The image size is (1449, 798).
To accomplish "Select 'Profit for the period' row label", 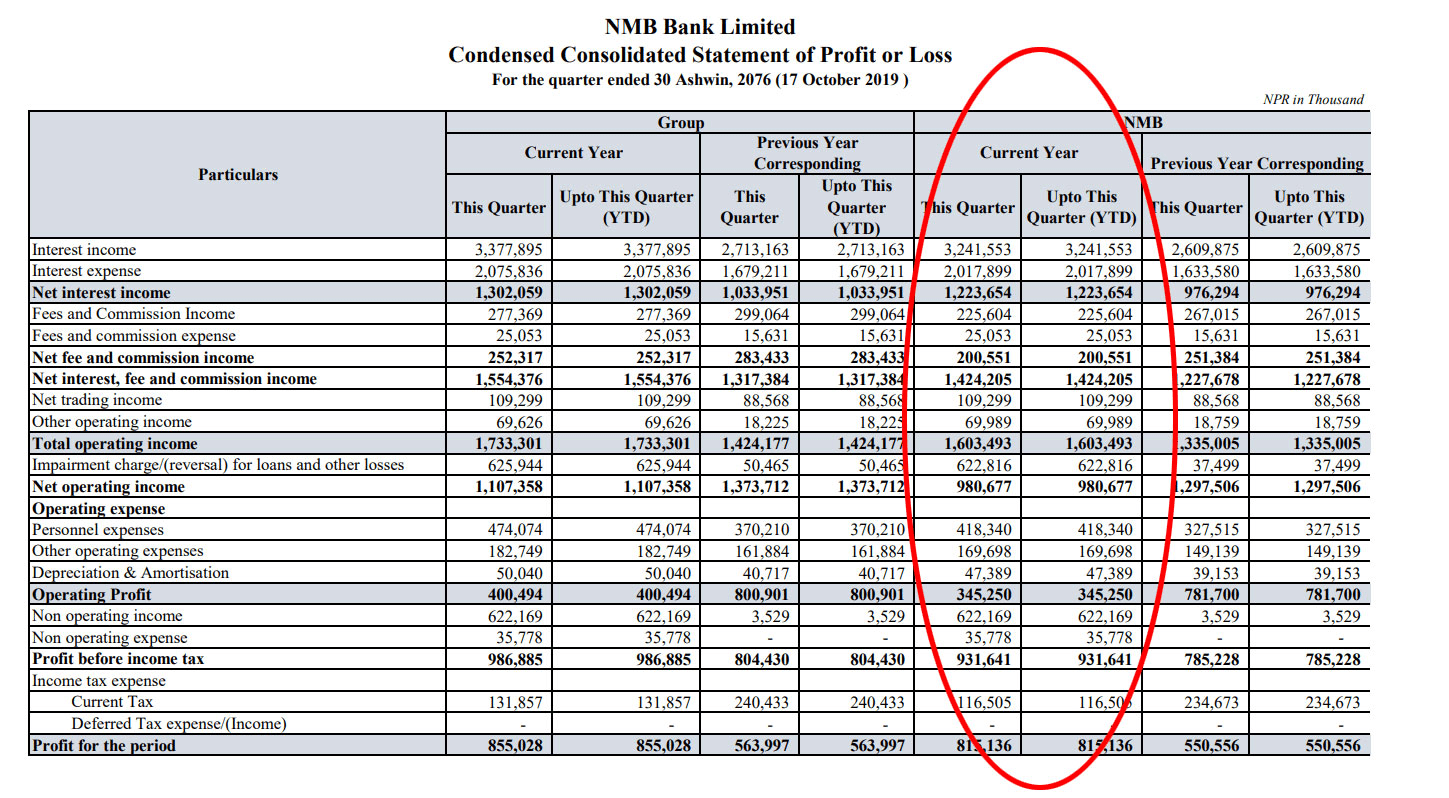I will coord(104,746).
